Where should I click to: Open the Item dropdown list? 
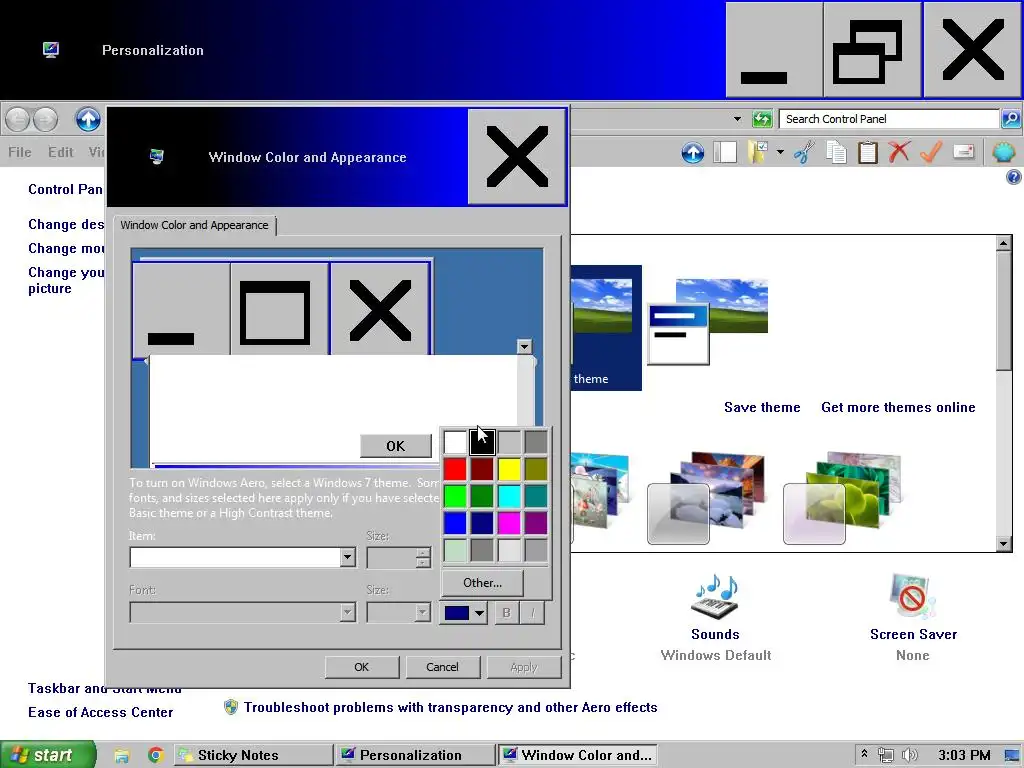(x=347, y=557)
